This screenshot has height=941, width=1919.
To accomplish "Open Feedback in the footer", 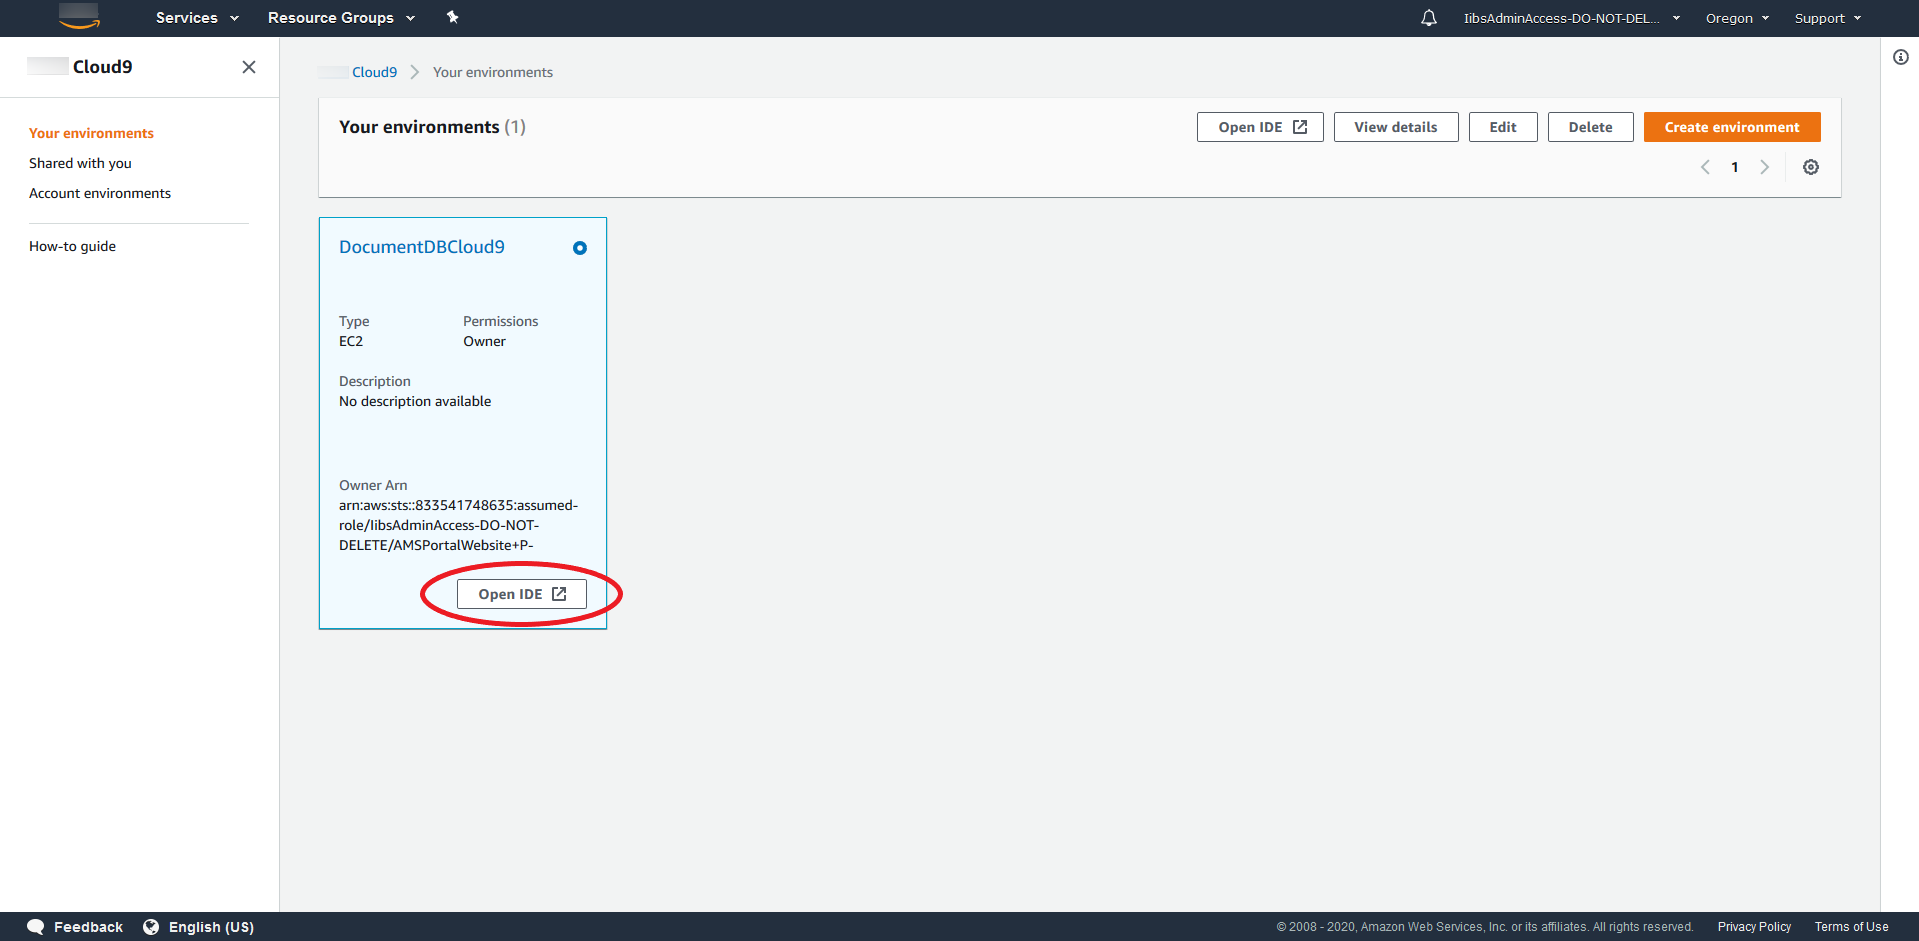I will click(76, 927).
